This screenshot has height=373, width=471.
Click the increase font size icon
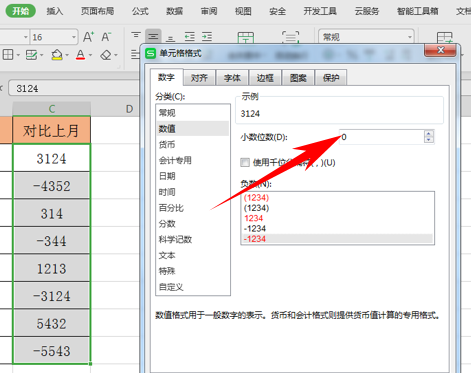tap(88, 37)
